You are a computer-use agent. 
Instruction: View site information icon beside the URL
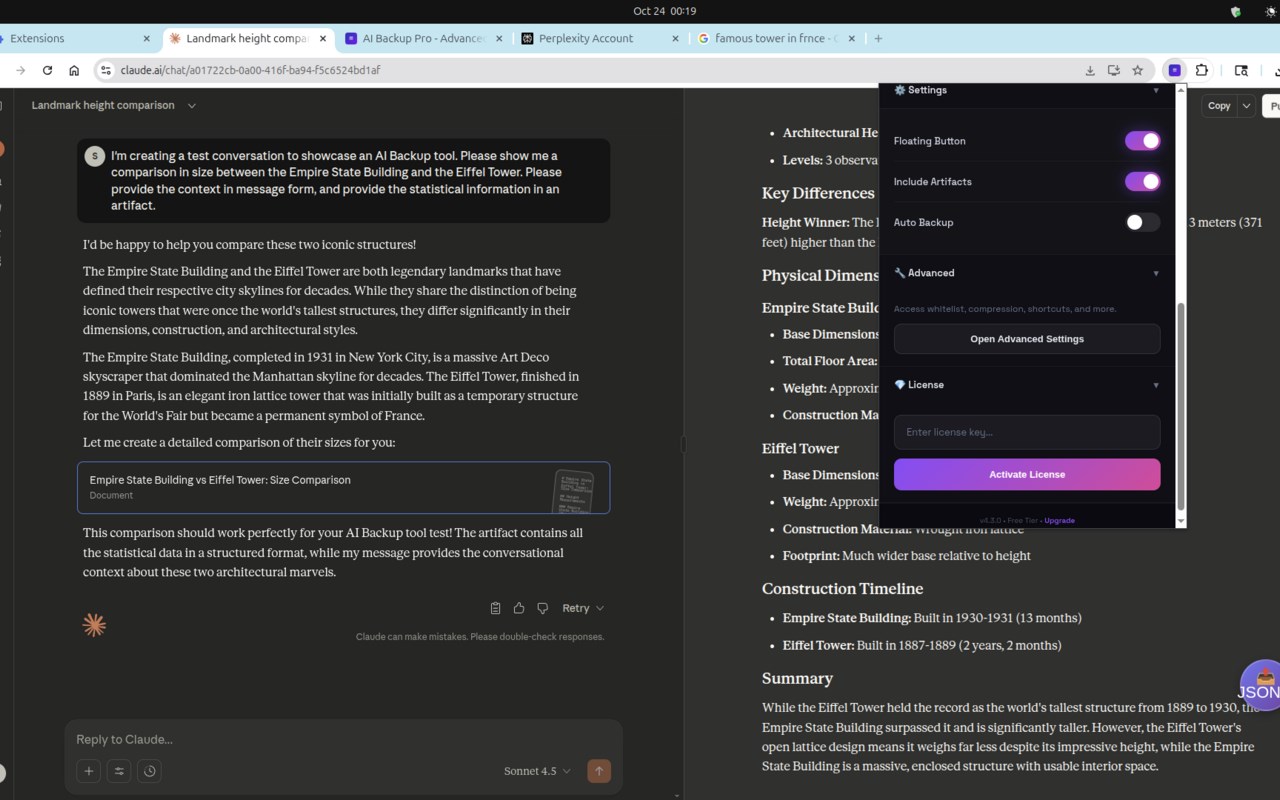[x=106, y=71]
